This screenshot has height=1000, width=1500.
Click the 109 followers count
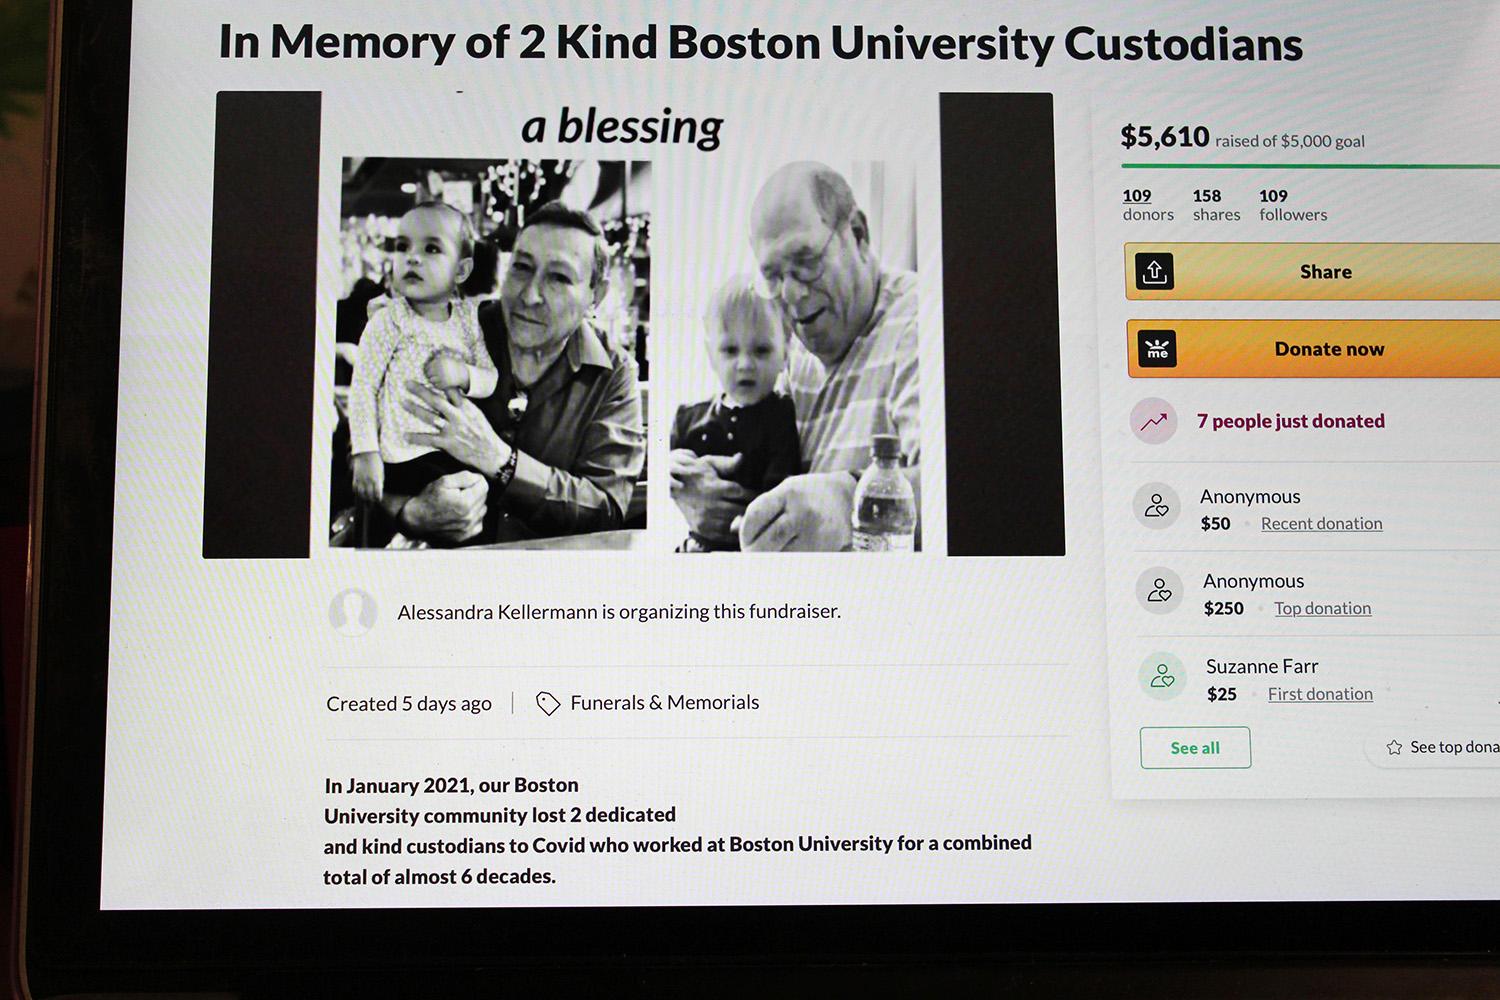pos(1293,205)
